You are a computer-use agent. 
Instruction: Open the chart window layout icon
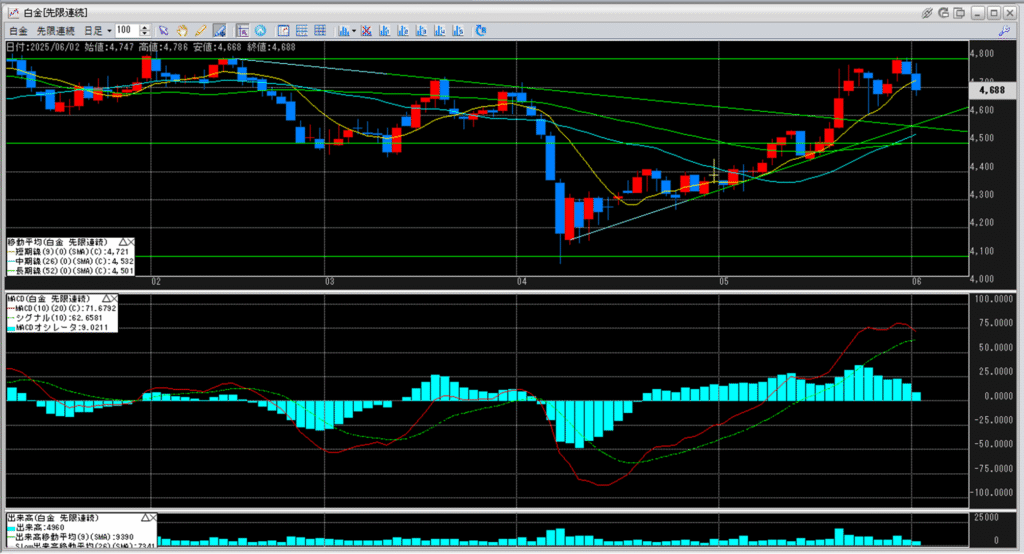click(x=283, y=31)
